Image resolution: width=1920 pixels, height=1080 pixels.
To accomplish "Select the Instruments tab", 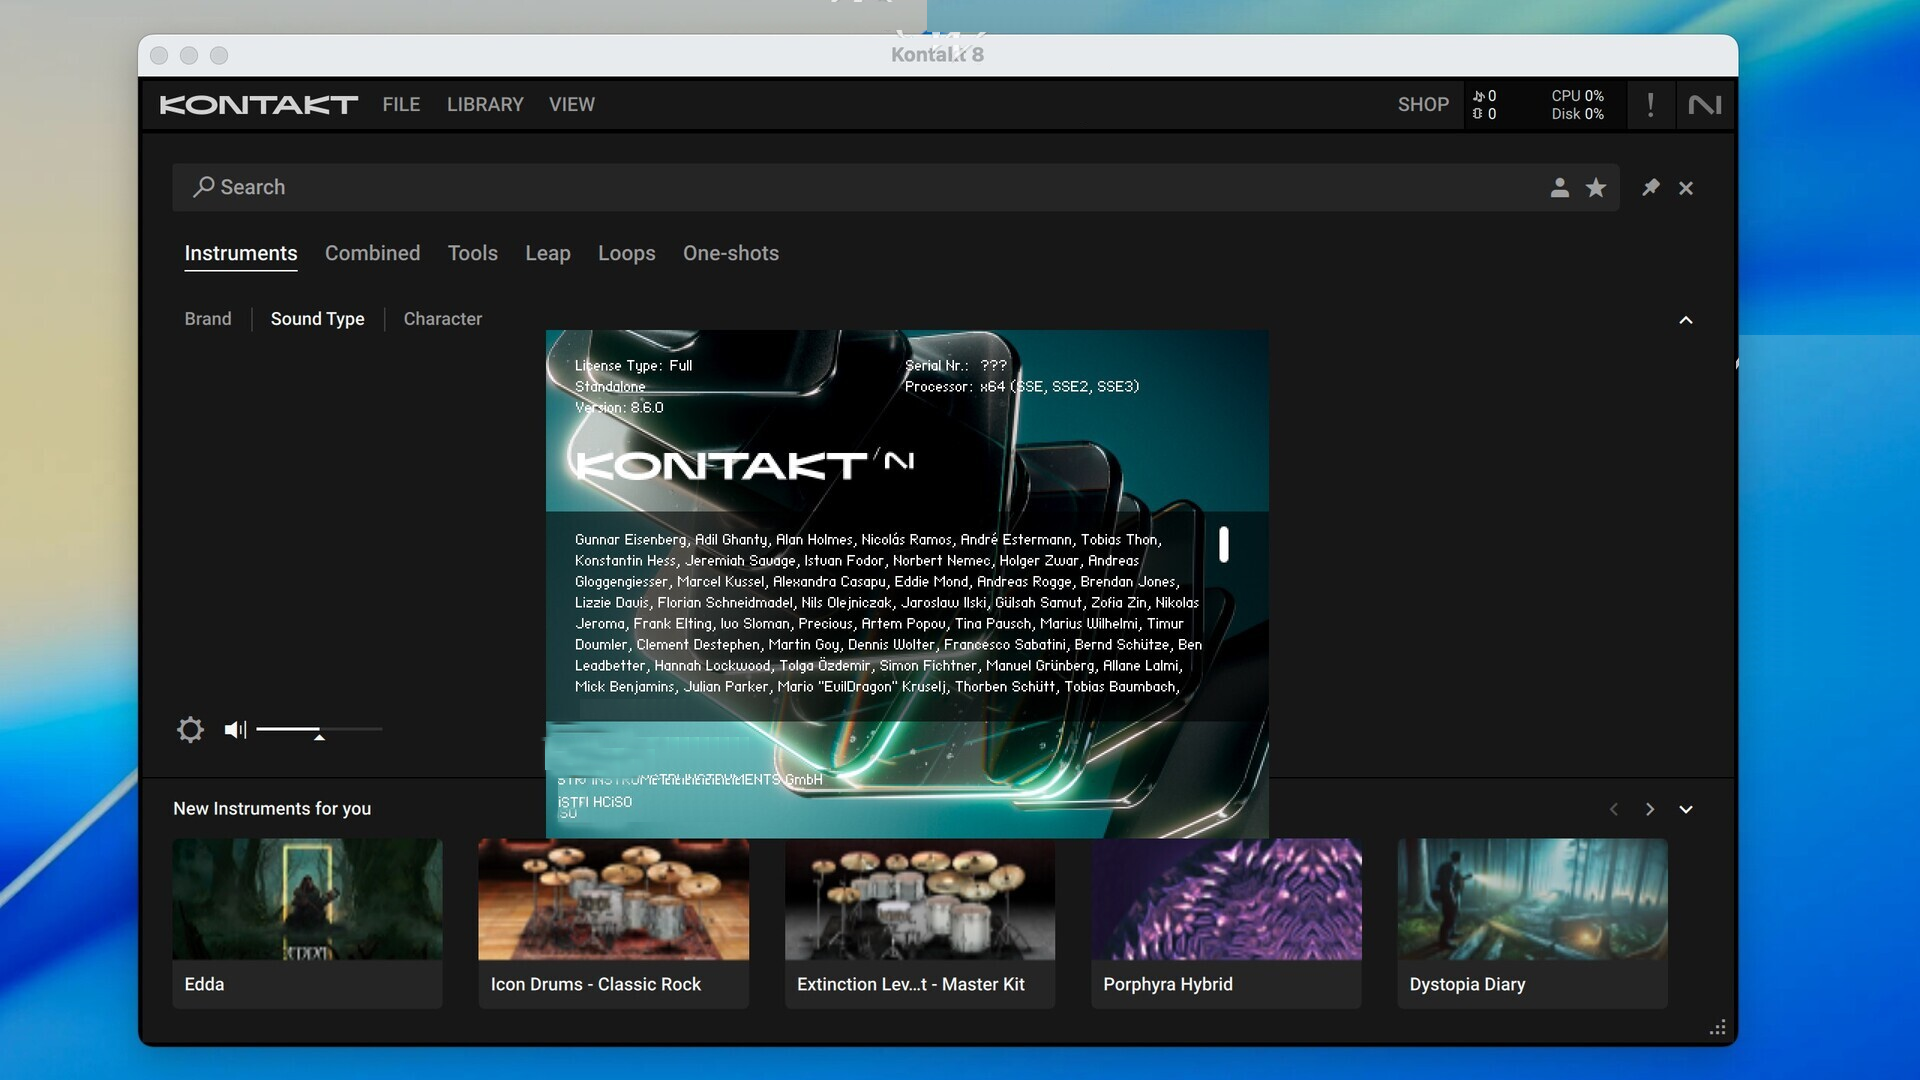I will tap(241, 254).
